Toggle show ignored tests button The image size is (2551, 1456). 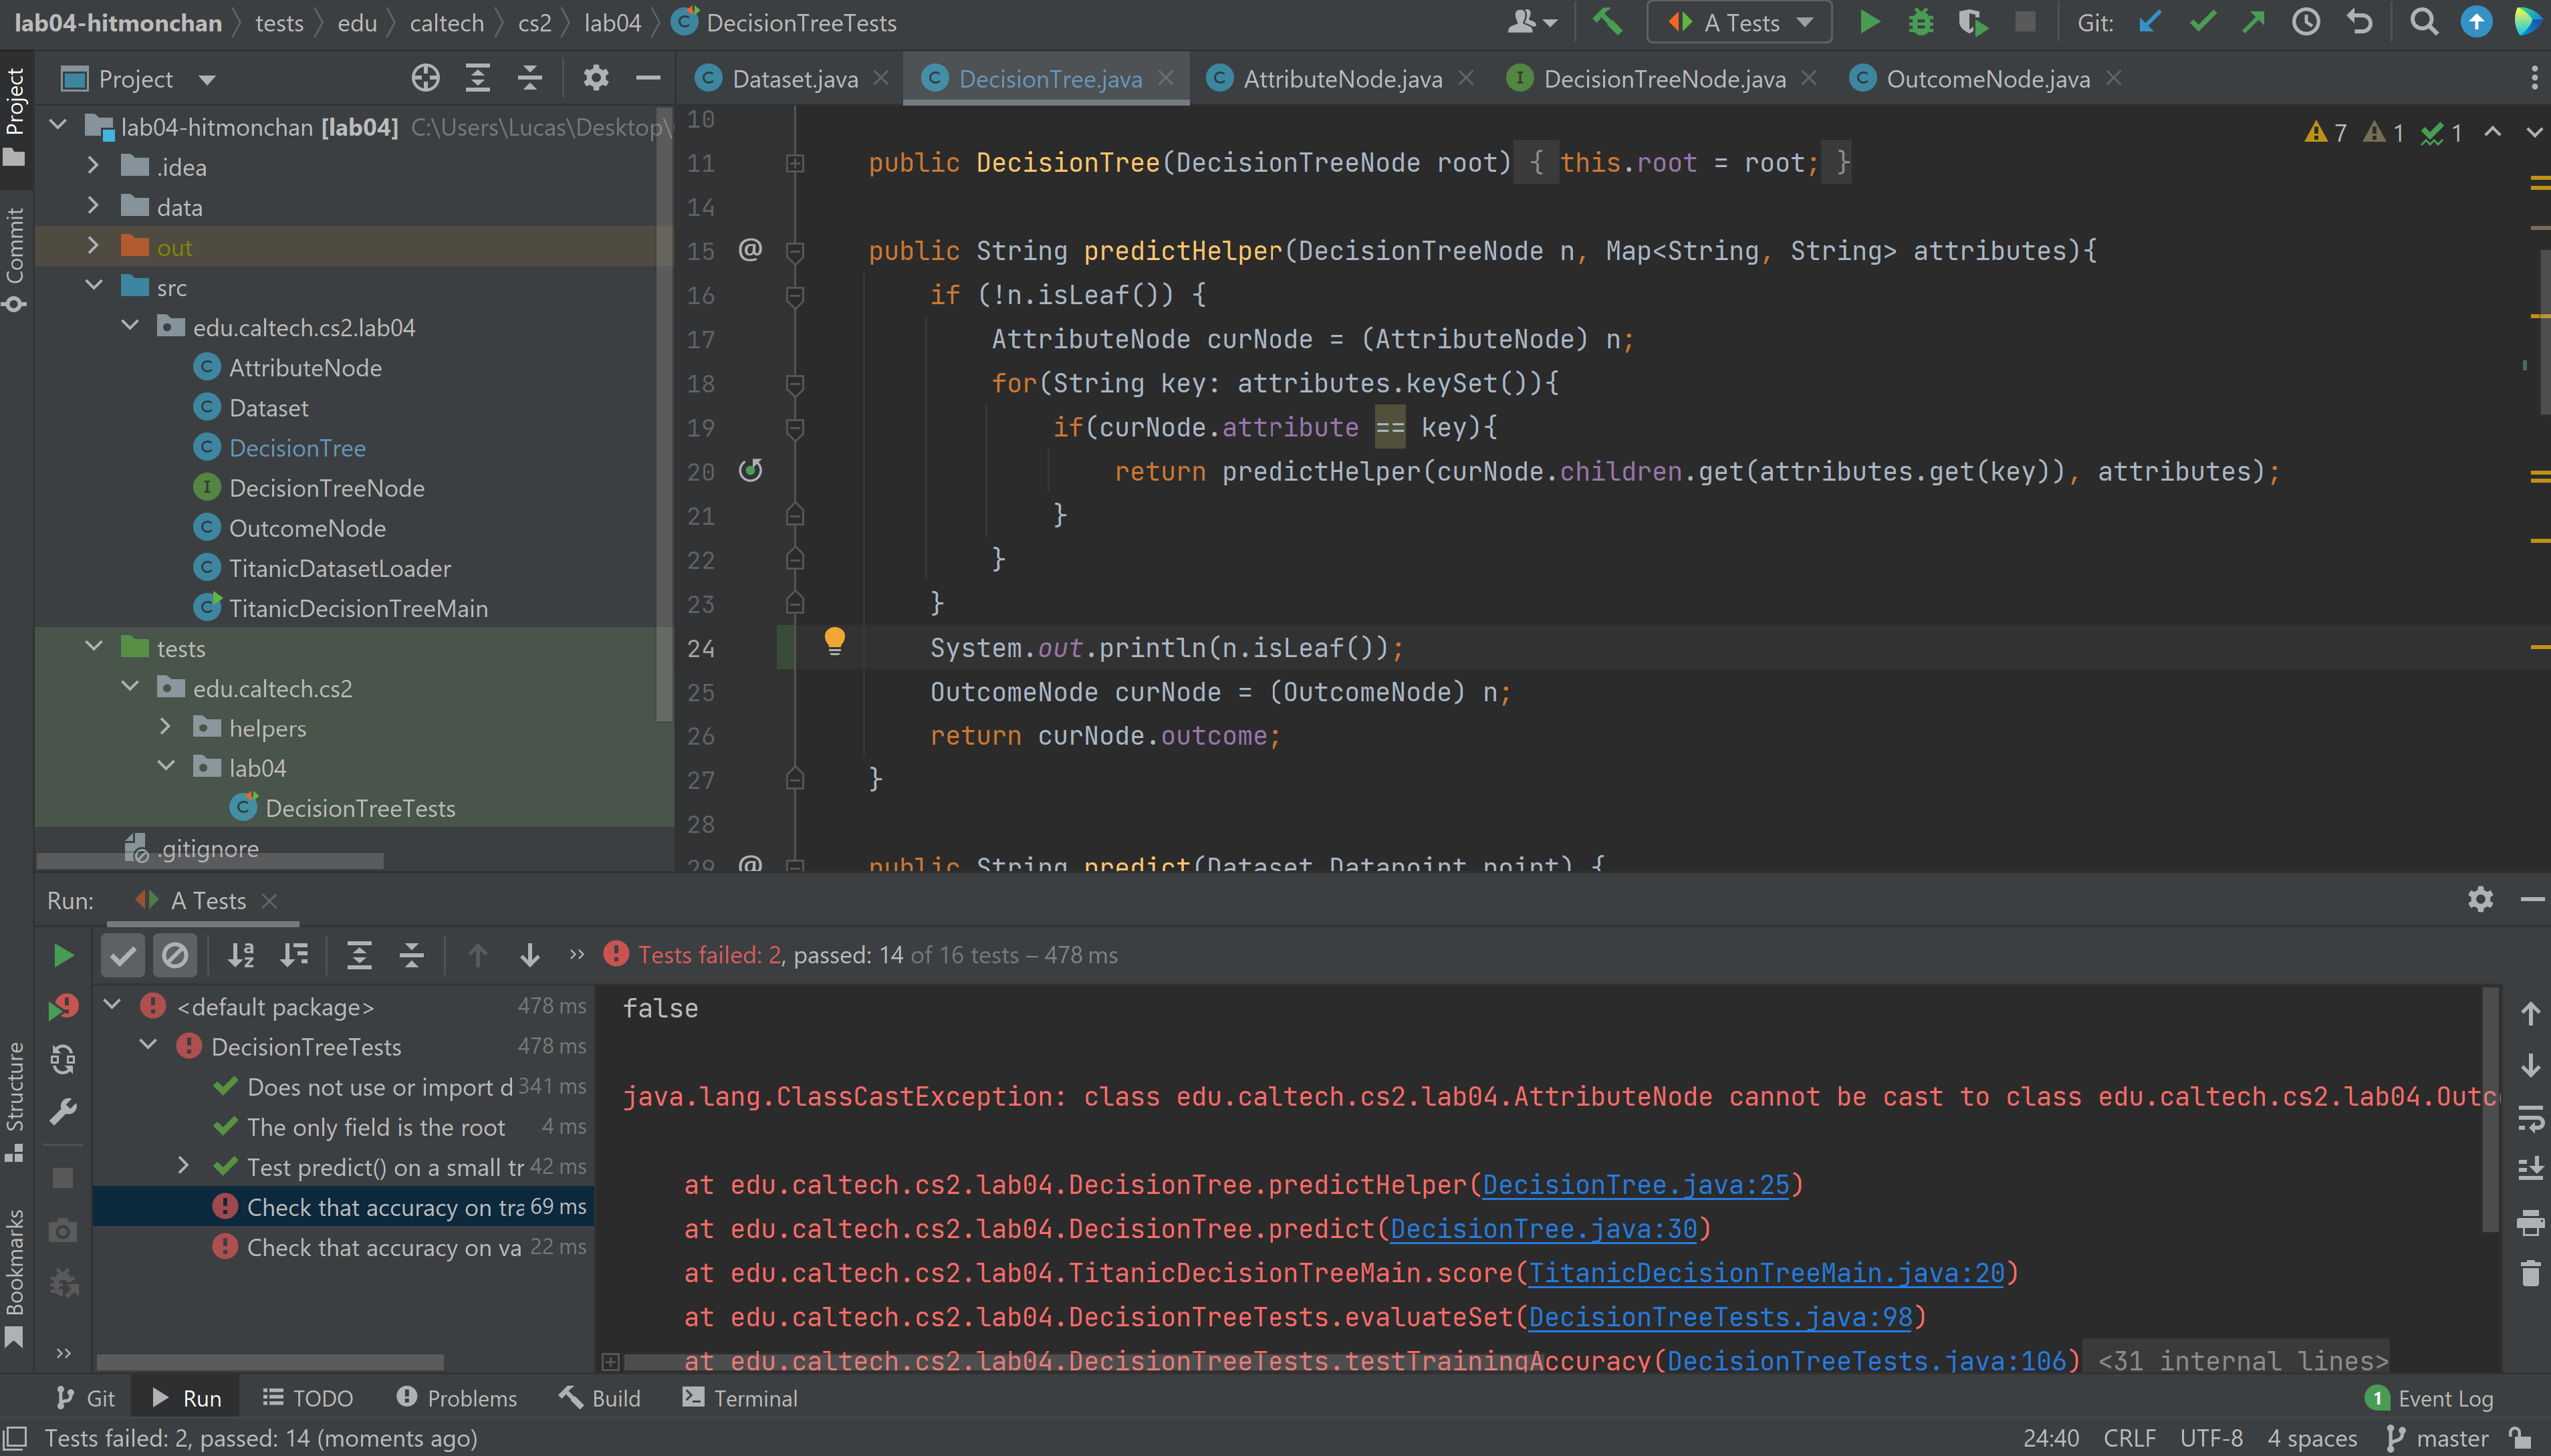[x=175, y=956]
